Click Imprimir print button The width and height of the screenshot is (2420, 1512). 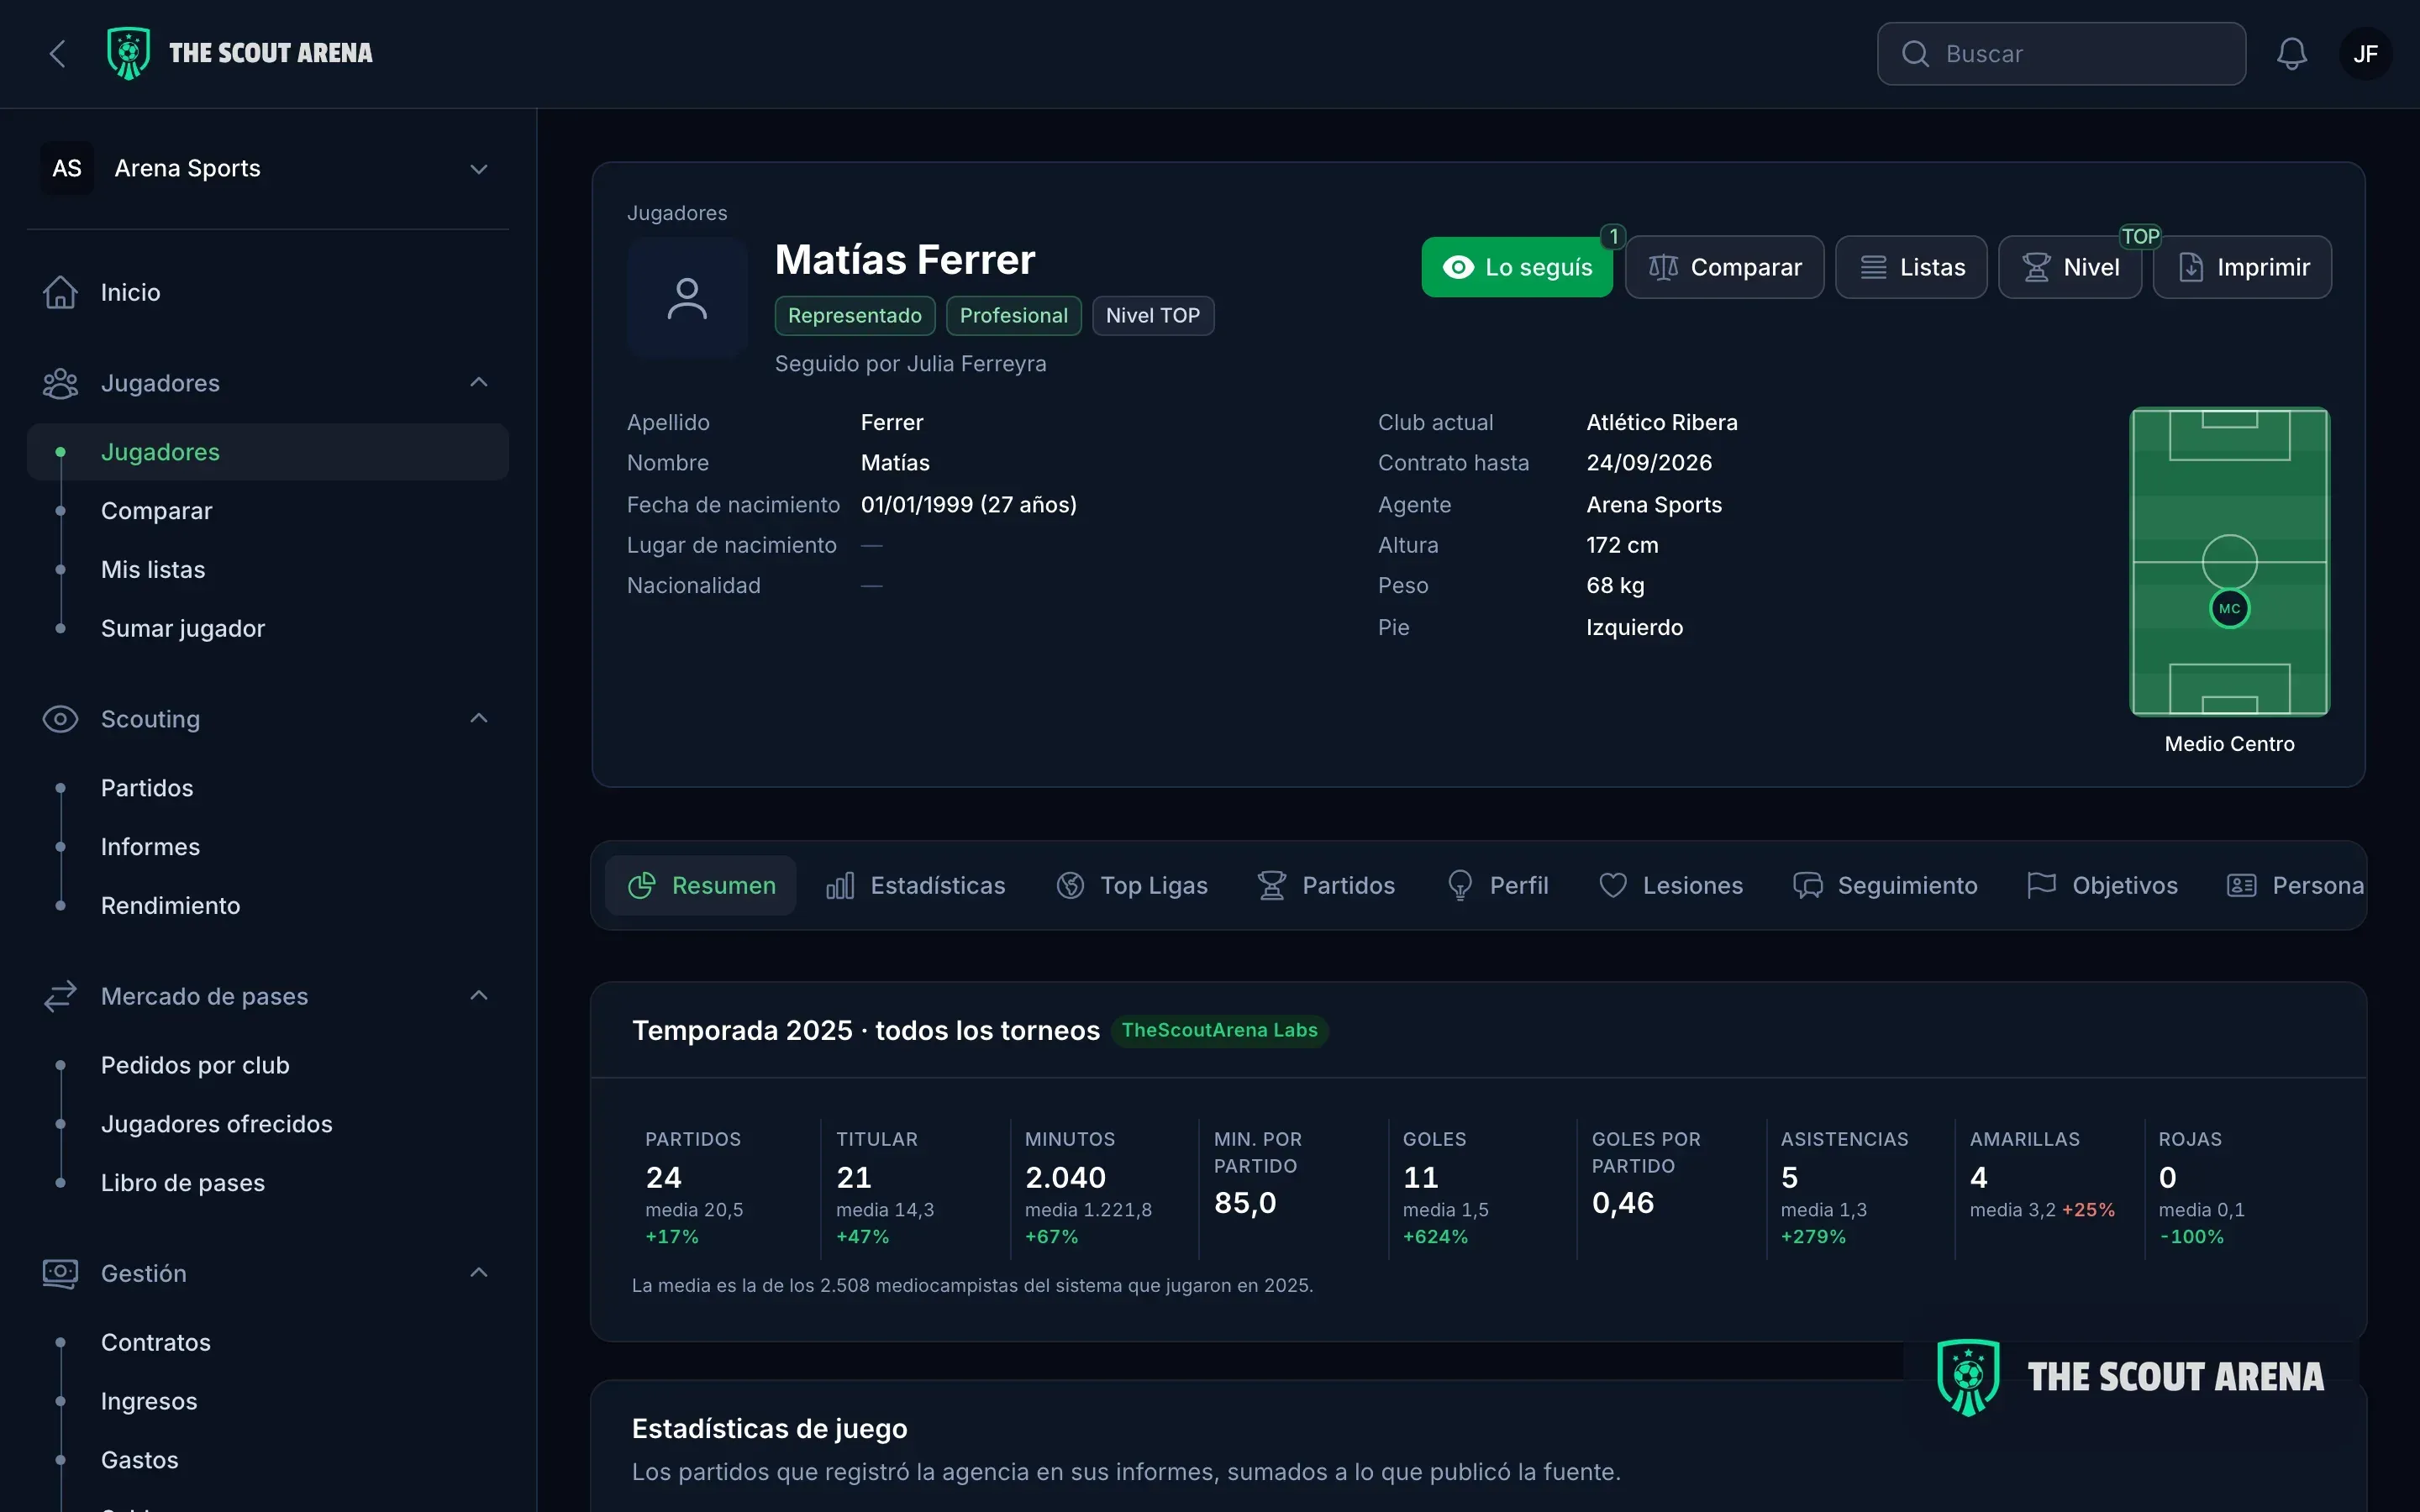(2242, 267)
